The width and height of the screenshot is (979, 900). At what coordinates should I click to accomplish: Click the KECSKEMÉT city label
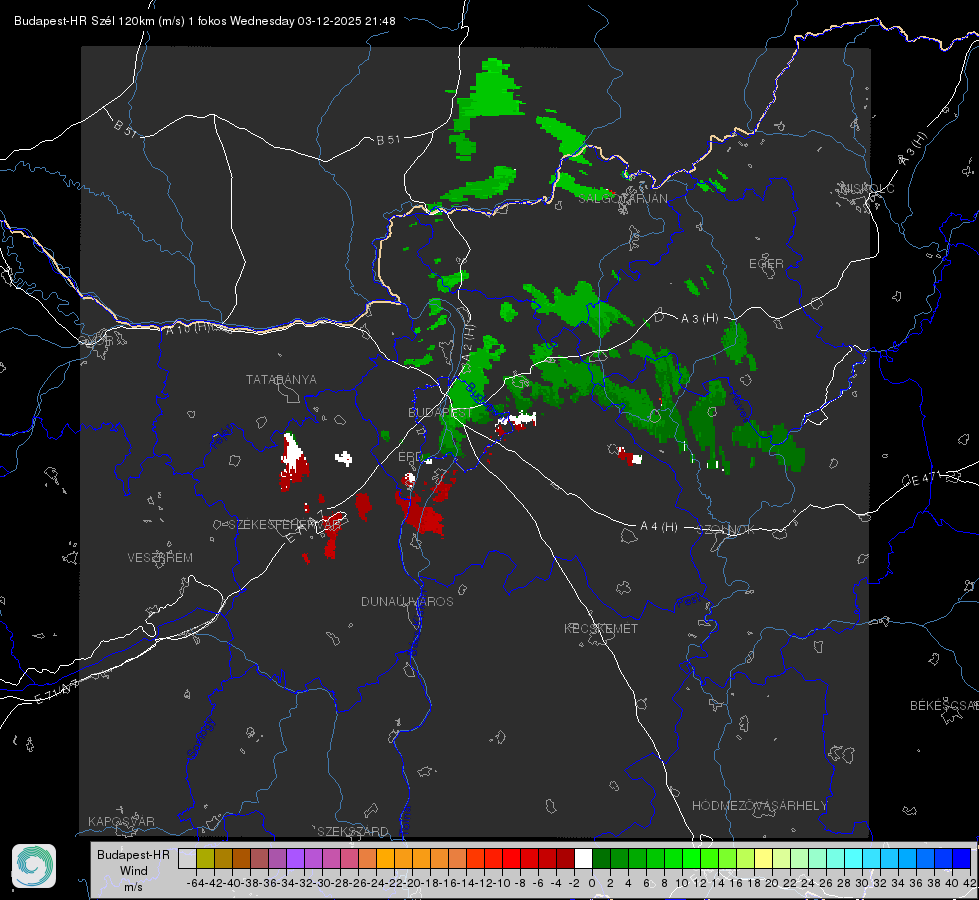(x=601, y=628)
